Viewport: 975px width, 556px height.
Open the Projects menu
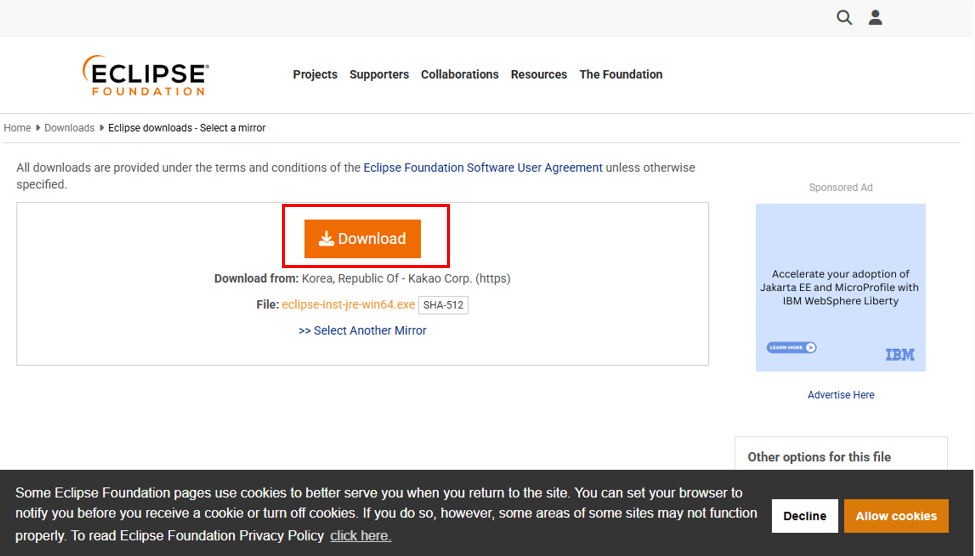315,75
